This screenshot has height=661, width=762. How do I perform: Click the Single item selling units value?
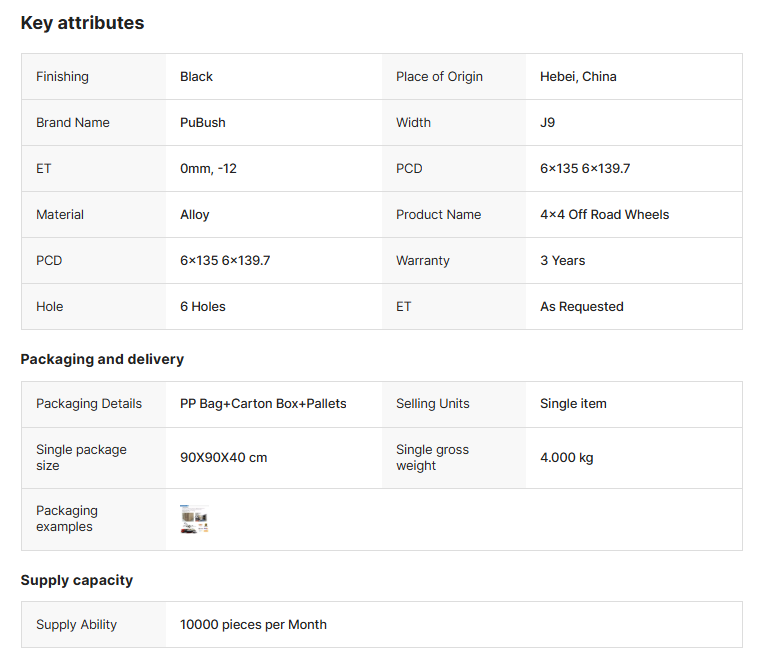(x=573, y=404)
